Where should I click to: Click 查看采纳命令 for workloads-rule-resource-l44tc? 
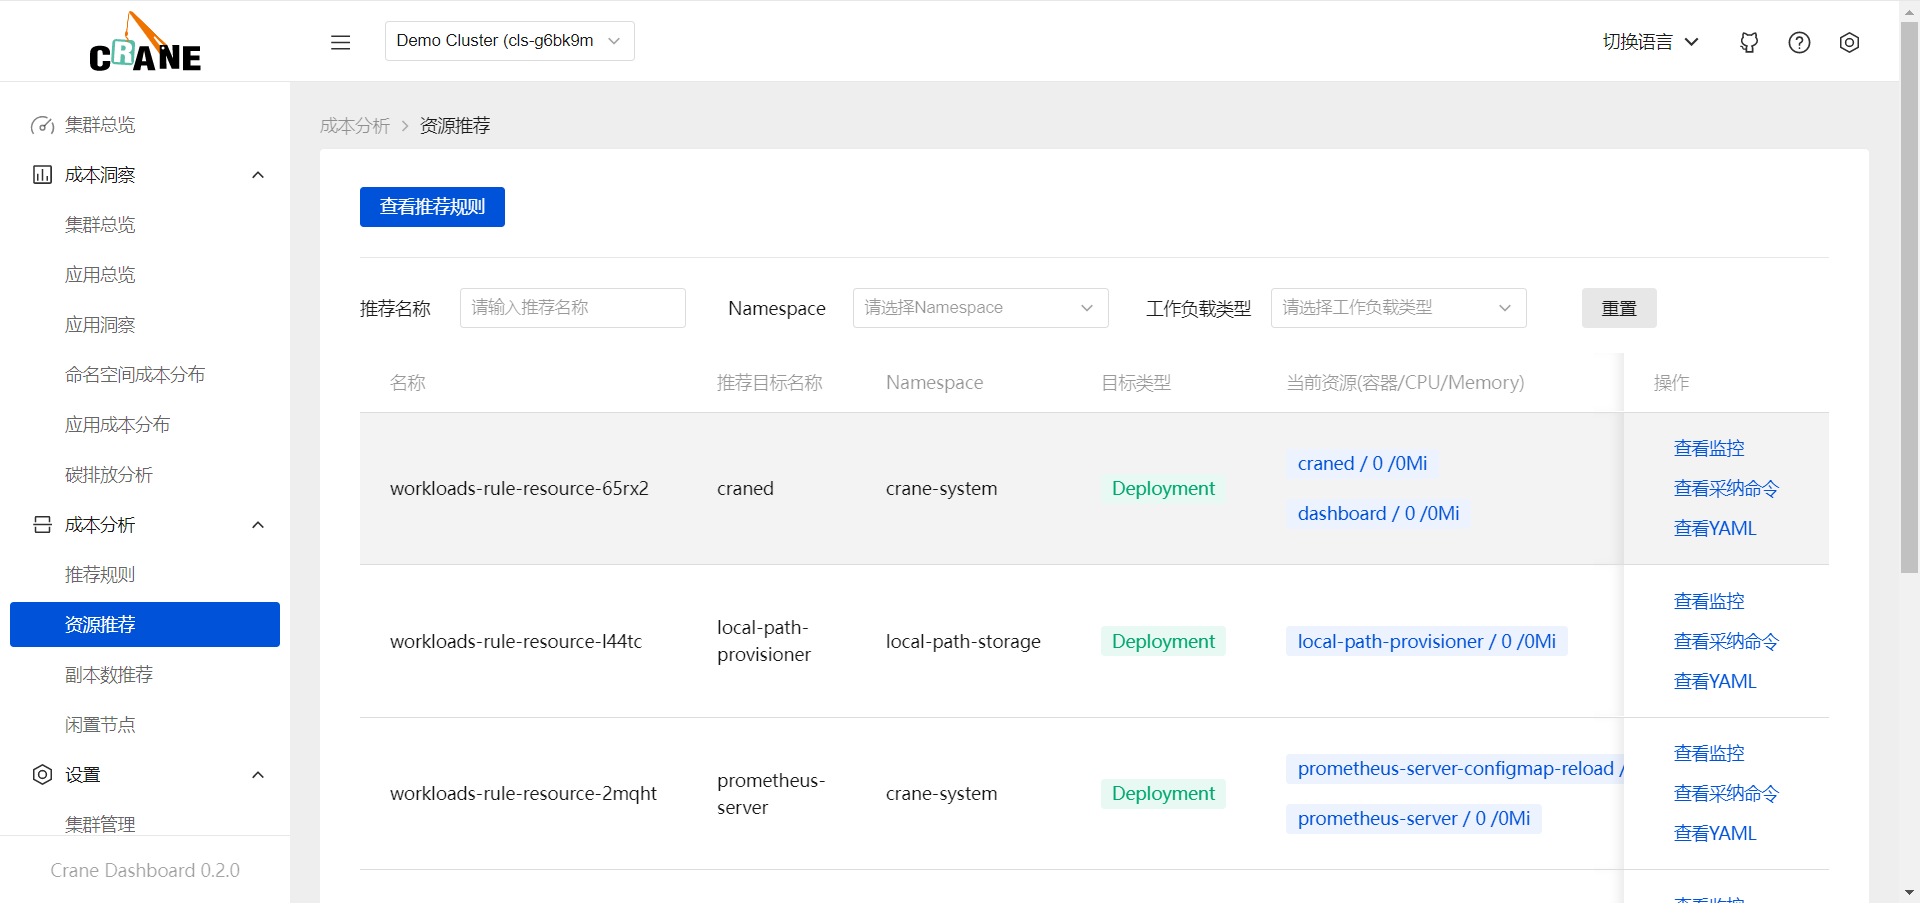coord(1726,641)
